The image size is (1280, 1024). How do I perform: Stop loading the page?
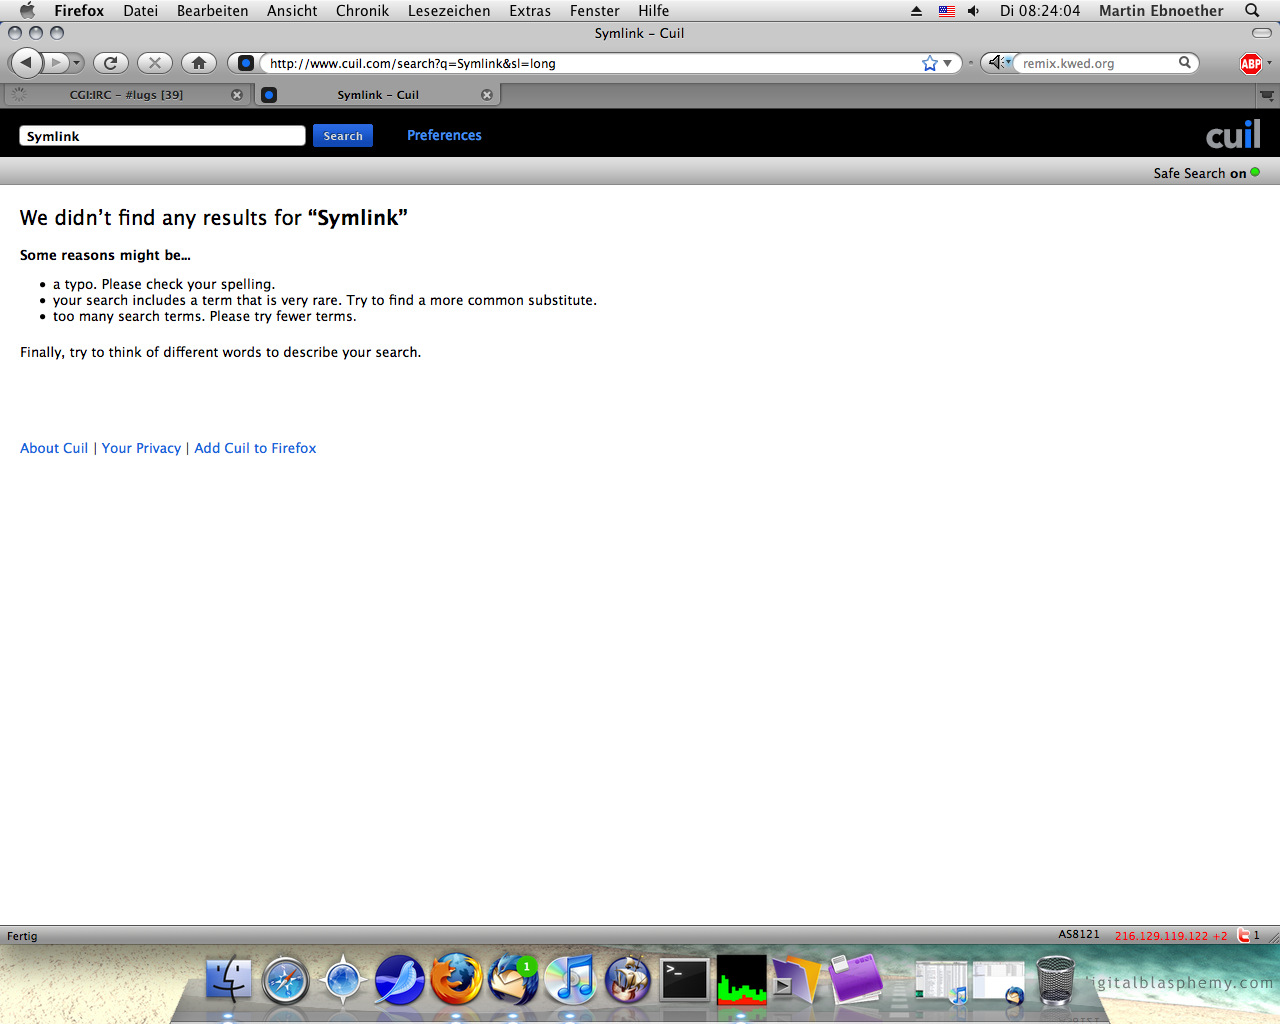tap(155, 63)
